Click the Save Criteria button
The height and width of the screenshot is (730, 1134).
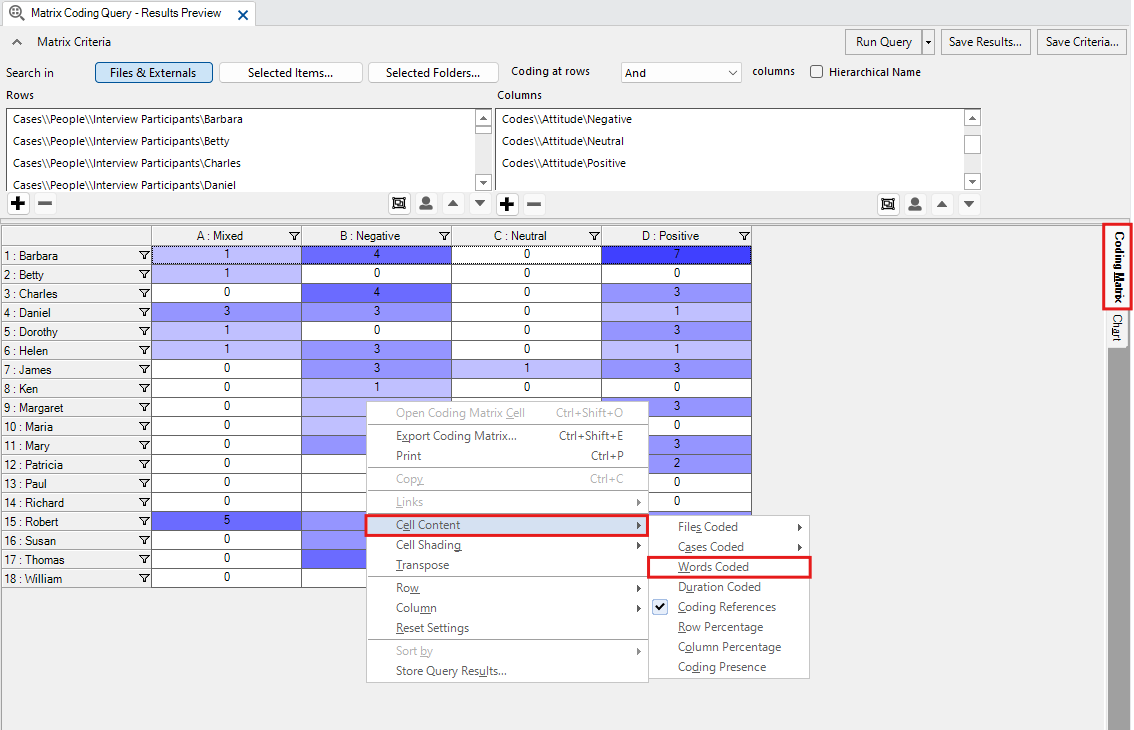pyautogui.click(x=1082, y=42)
